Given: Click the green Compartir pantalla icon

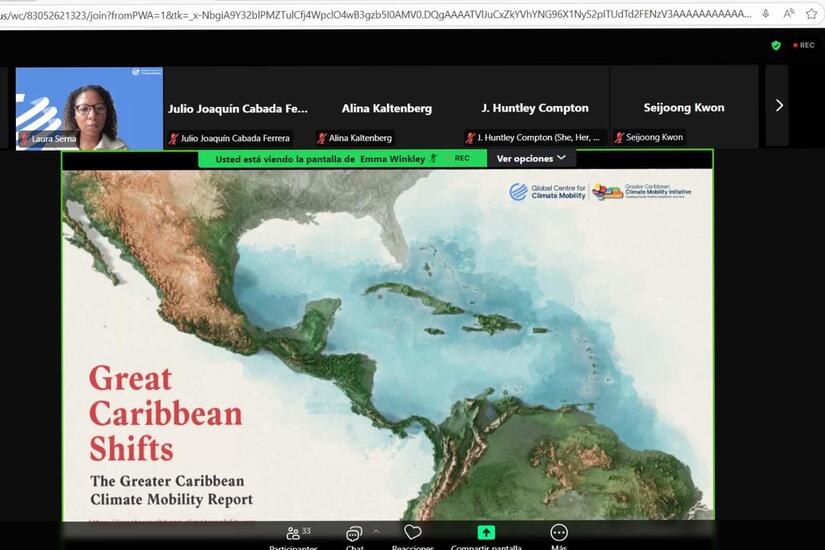Looking at the screenshot, I should (x=486, y=534).
